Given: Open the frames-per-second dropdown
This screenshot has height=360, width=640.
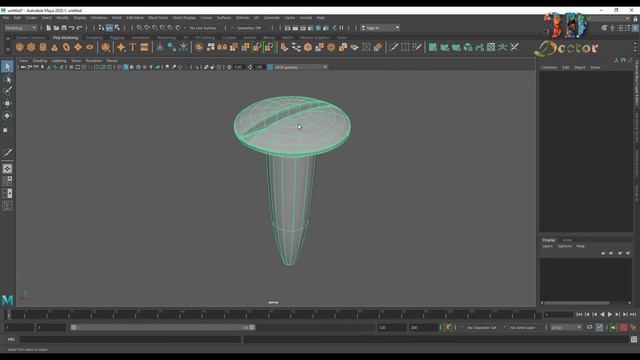Looking at the screenshot, I should [566, 327].
